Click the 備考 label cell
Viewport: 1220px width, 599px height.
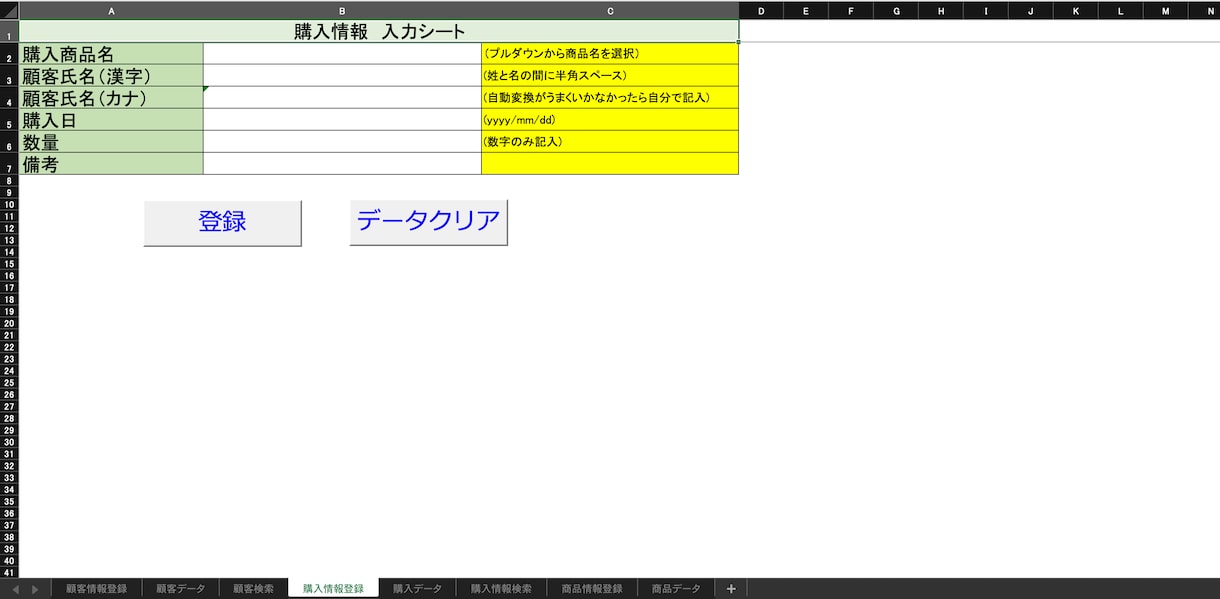111,164
